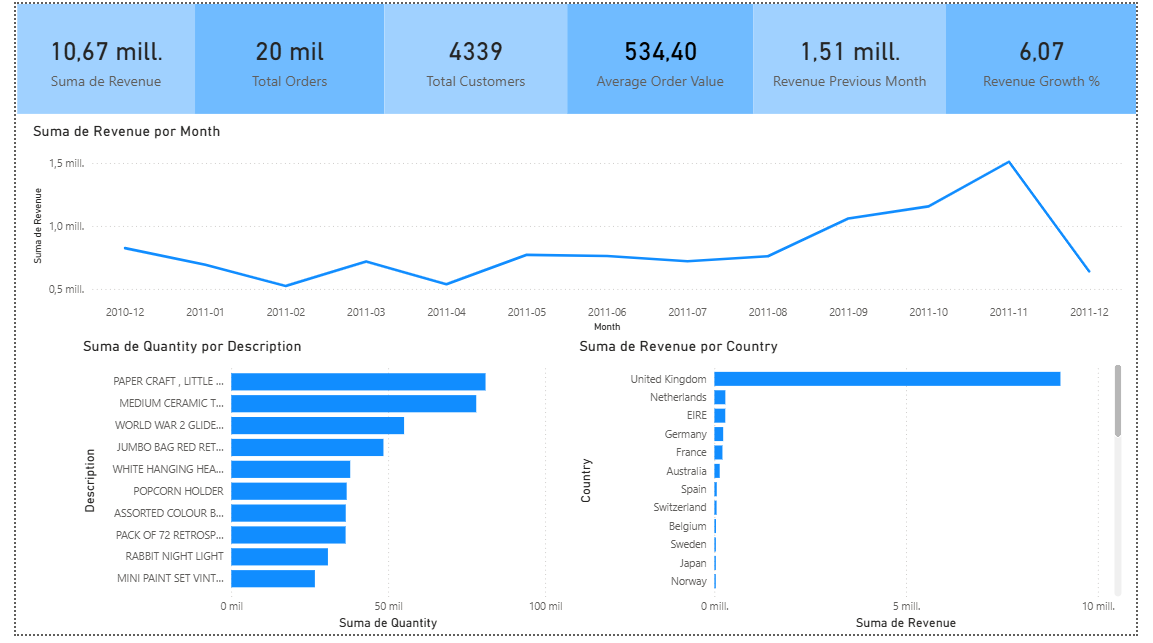Select the JUMBO BAG RED RET bar

[x=307, y=447]
